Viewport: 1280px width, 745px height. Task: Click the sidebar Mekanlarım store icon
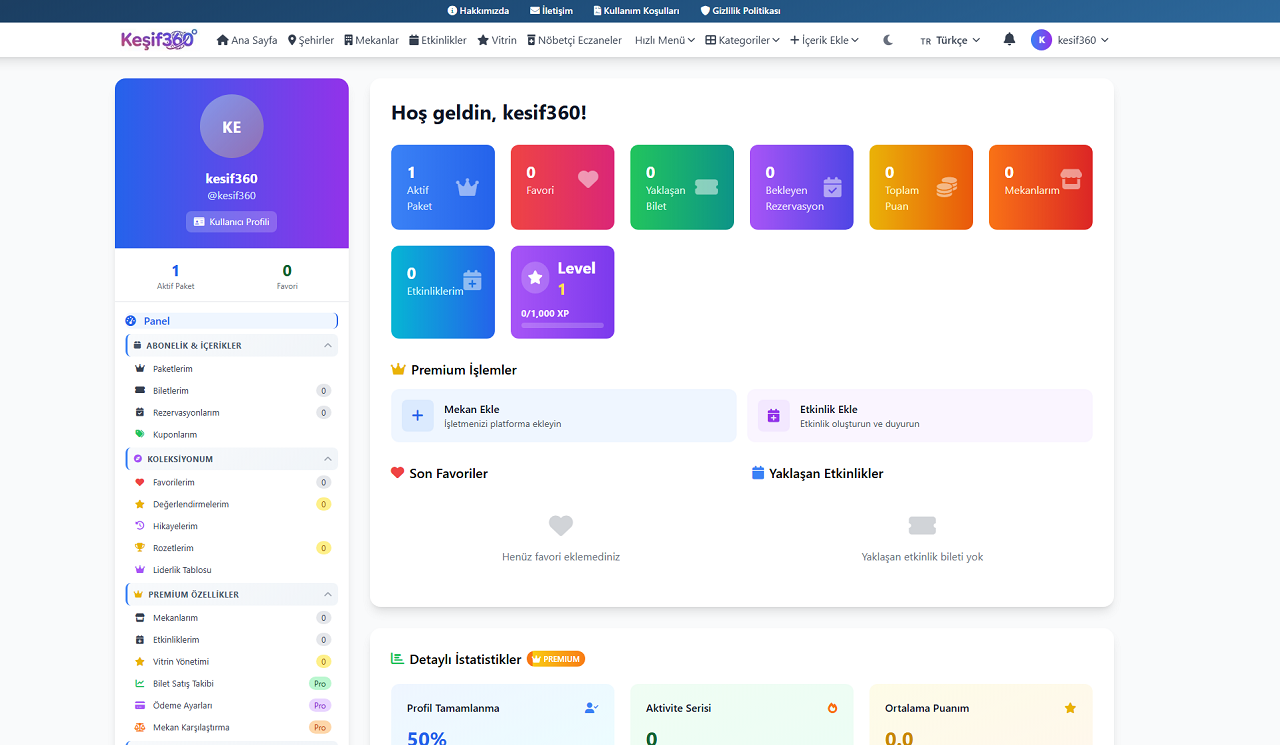(140, 618)
